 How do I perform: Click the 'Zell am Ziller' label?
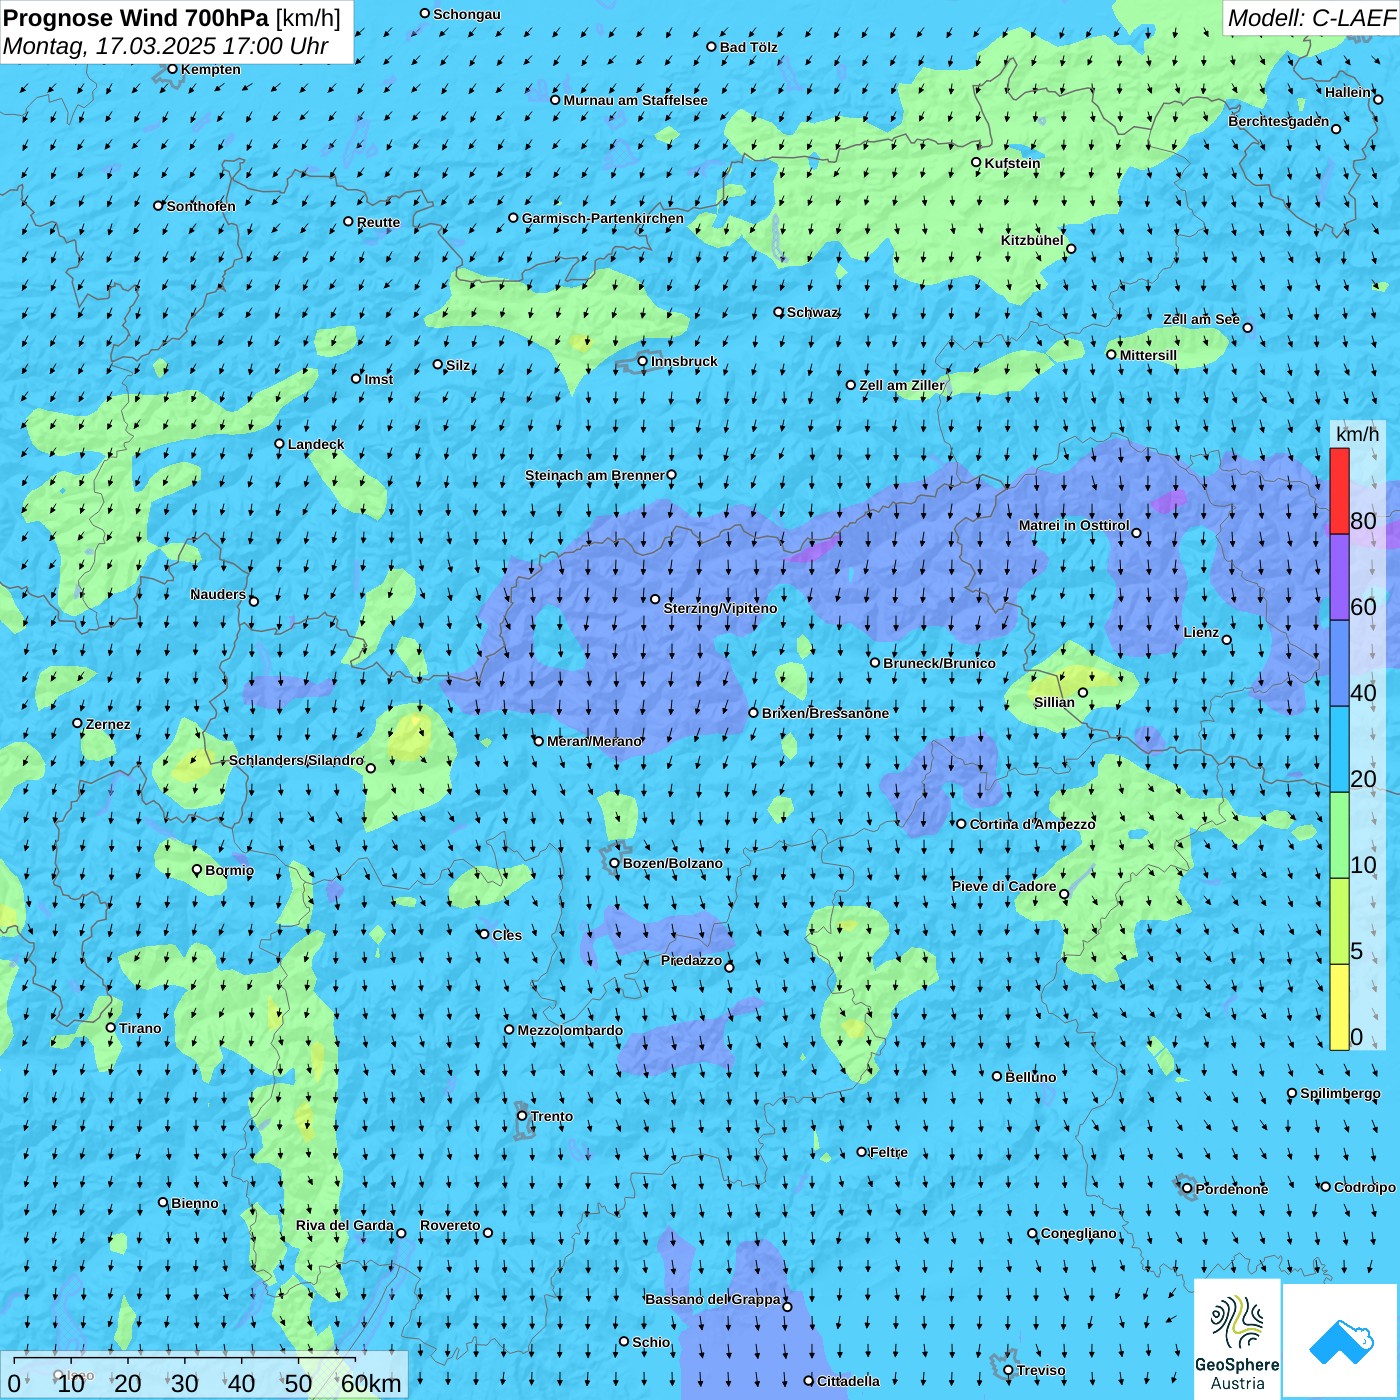pyautogui.click(x=901, y=385)
